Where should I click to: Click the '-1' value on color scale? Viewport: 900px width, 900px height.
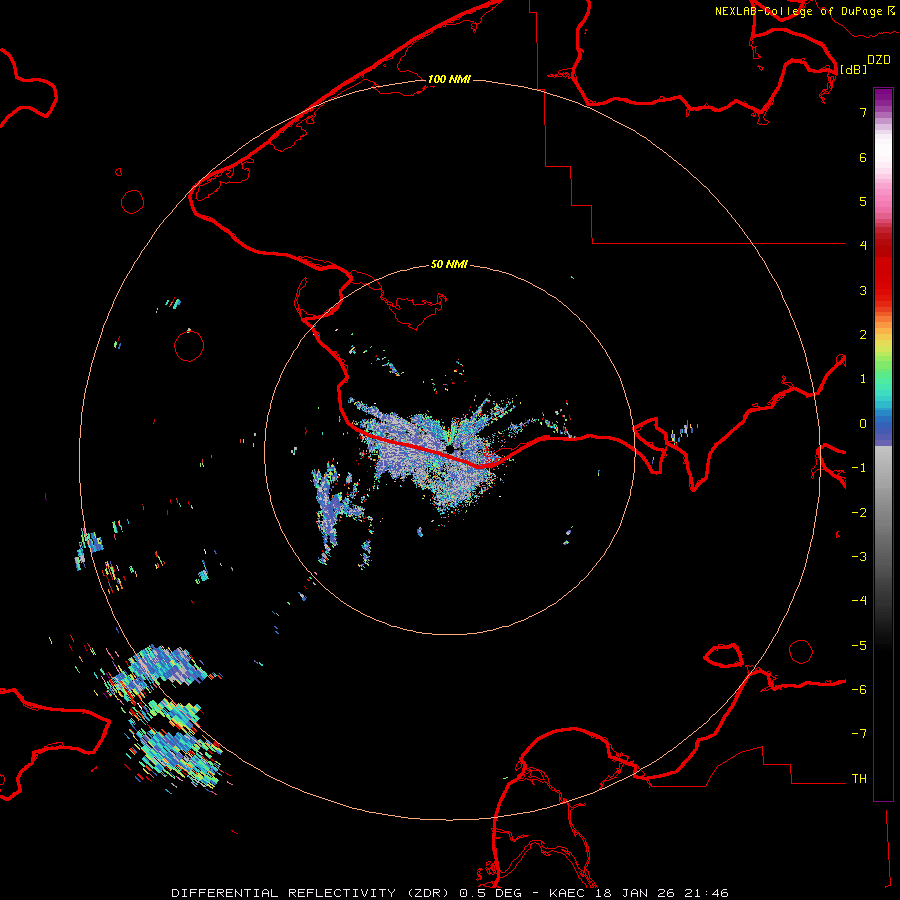point(859,468)
